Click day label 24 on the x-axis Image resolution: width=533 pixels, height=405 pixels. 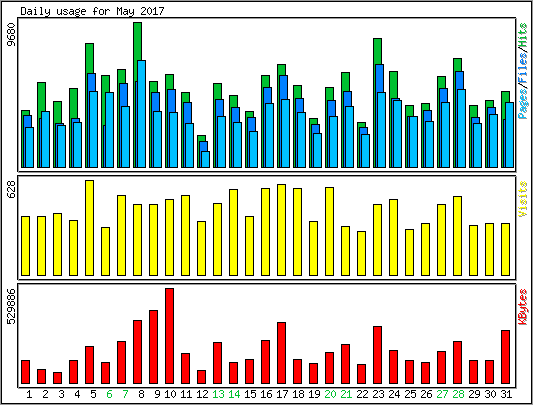[x=394, y=394]
